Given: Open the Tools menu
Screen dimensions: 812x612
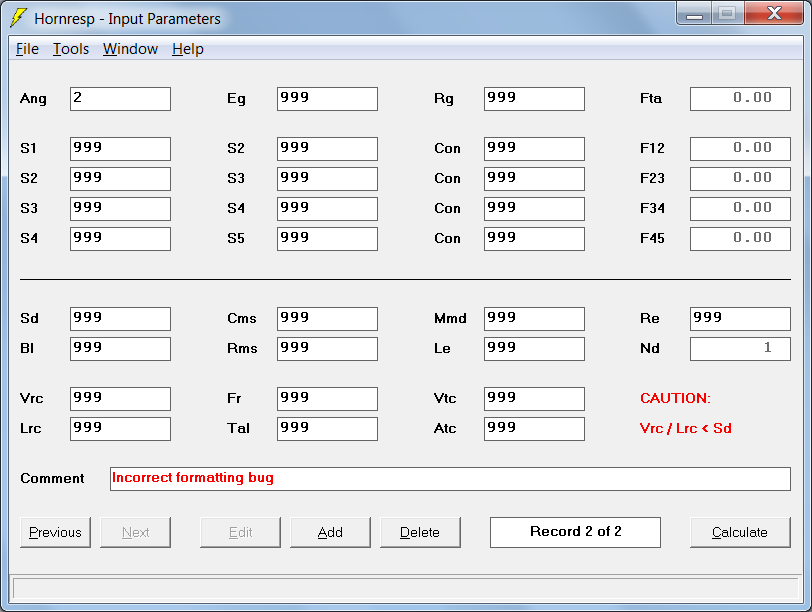Looking at the screenshot, I should (71, 49).
